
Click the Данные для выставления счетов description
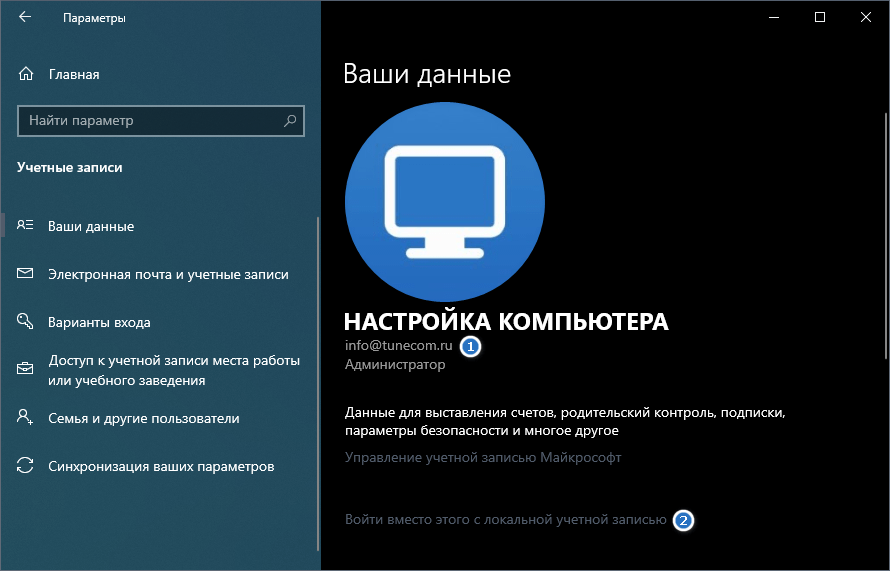[x=565, y=421]
